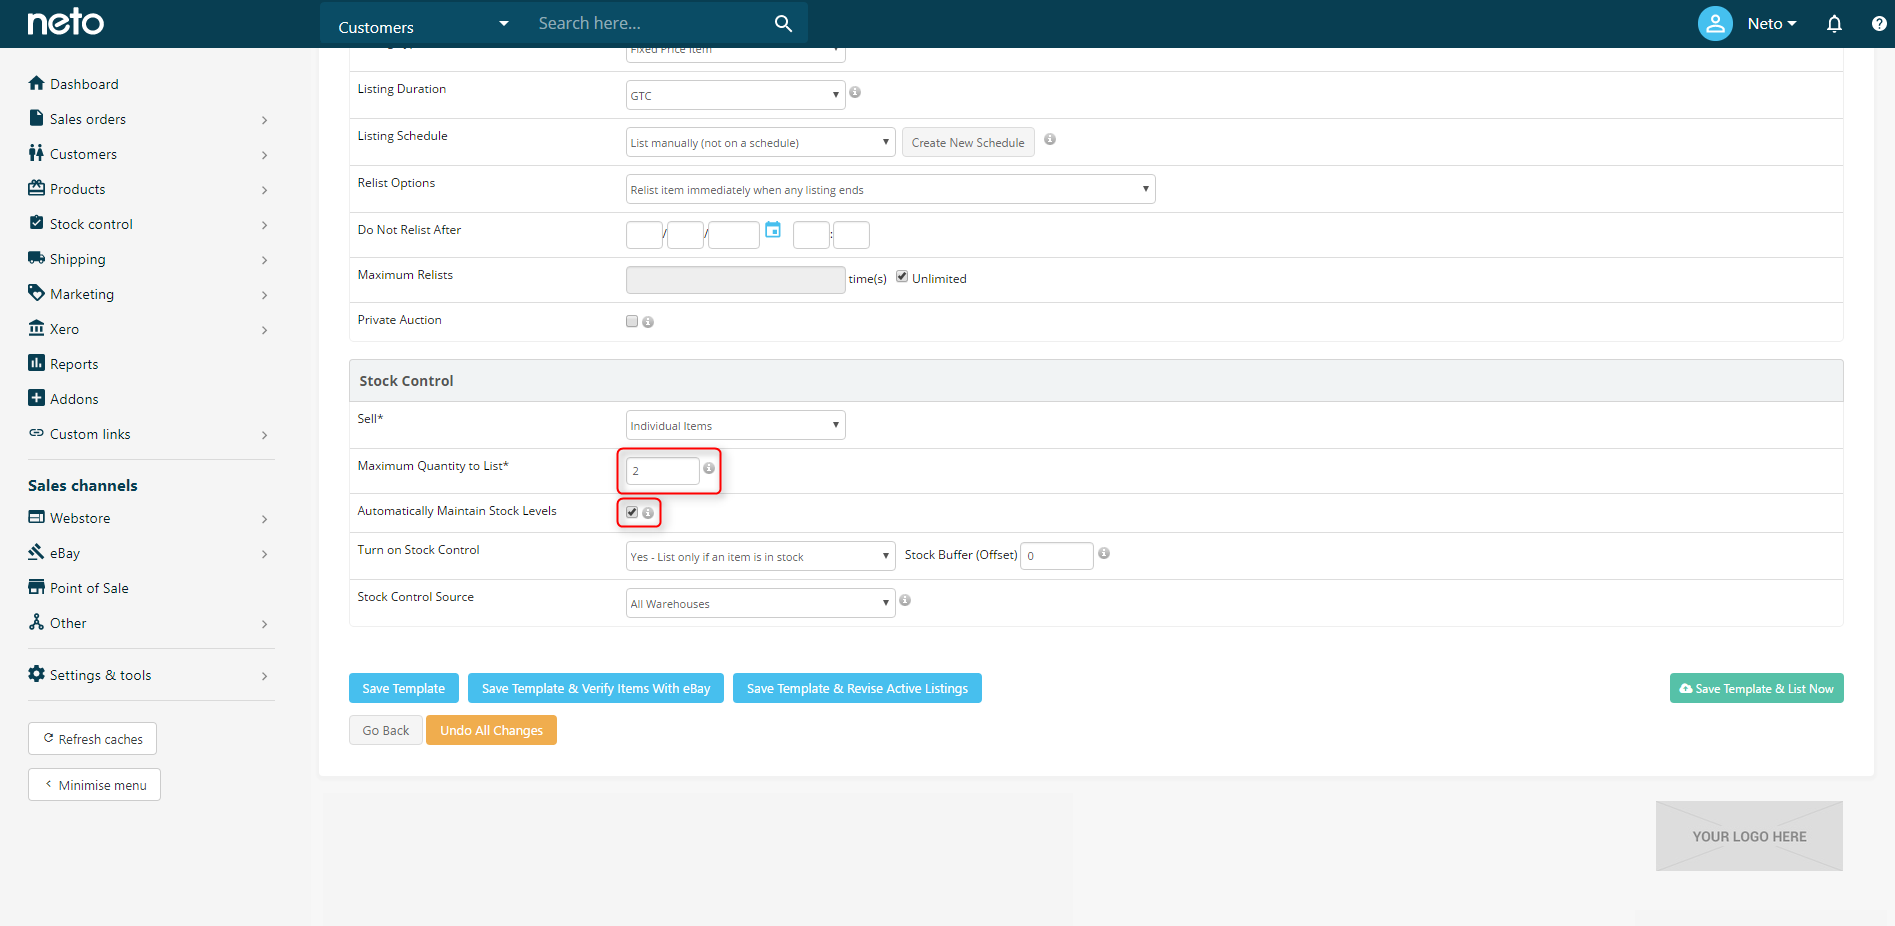Image resolution: width=1895 pixels, height=926 pixels.
Task: Click info icon beside Maximum Quantity to List
Action: tap(709, 468)
